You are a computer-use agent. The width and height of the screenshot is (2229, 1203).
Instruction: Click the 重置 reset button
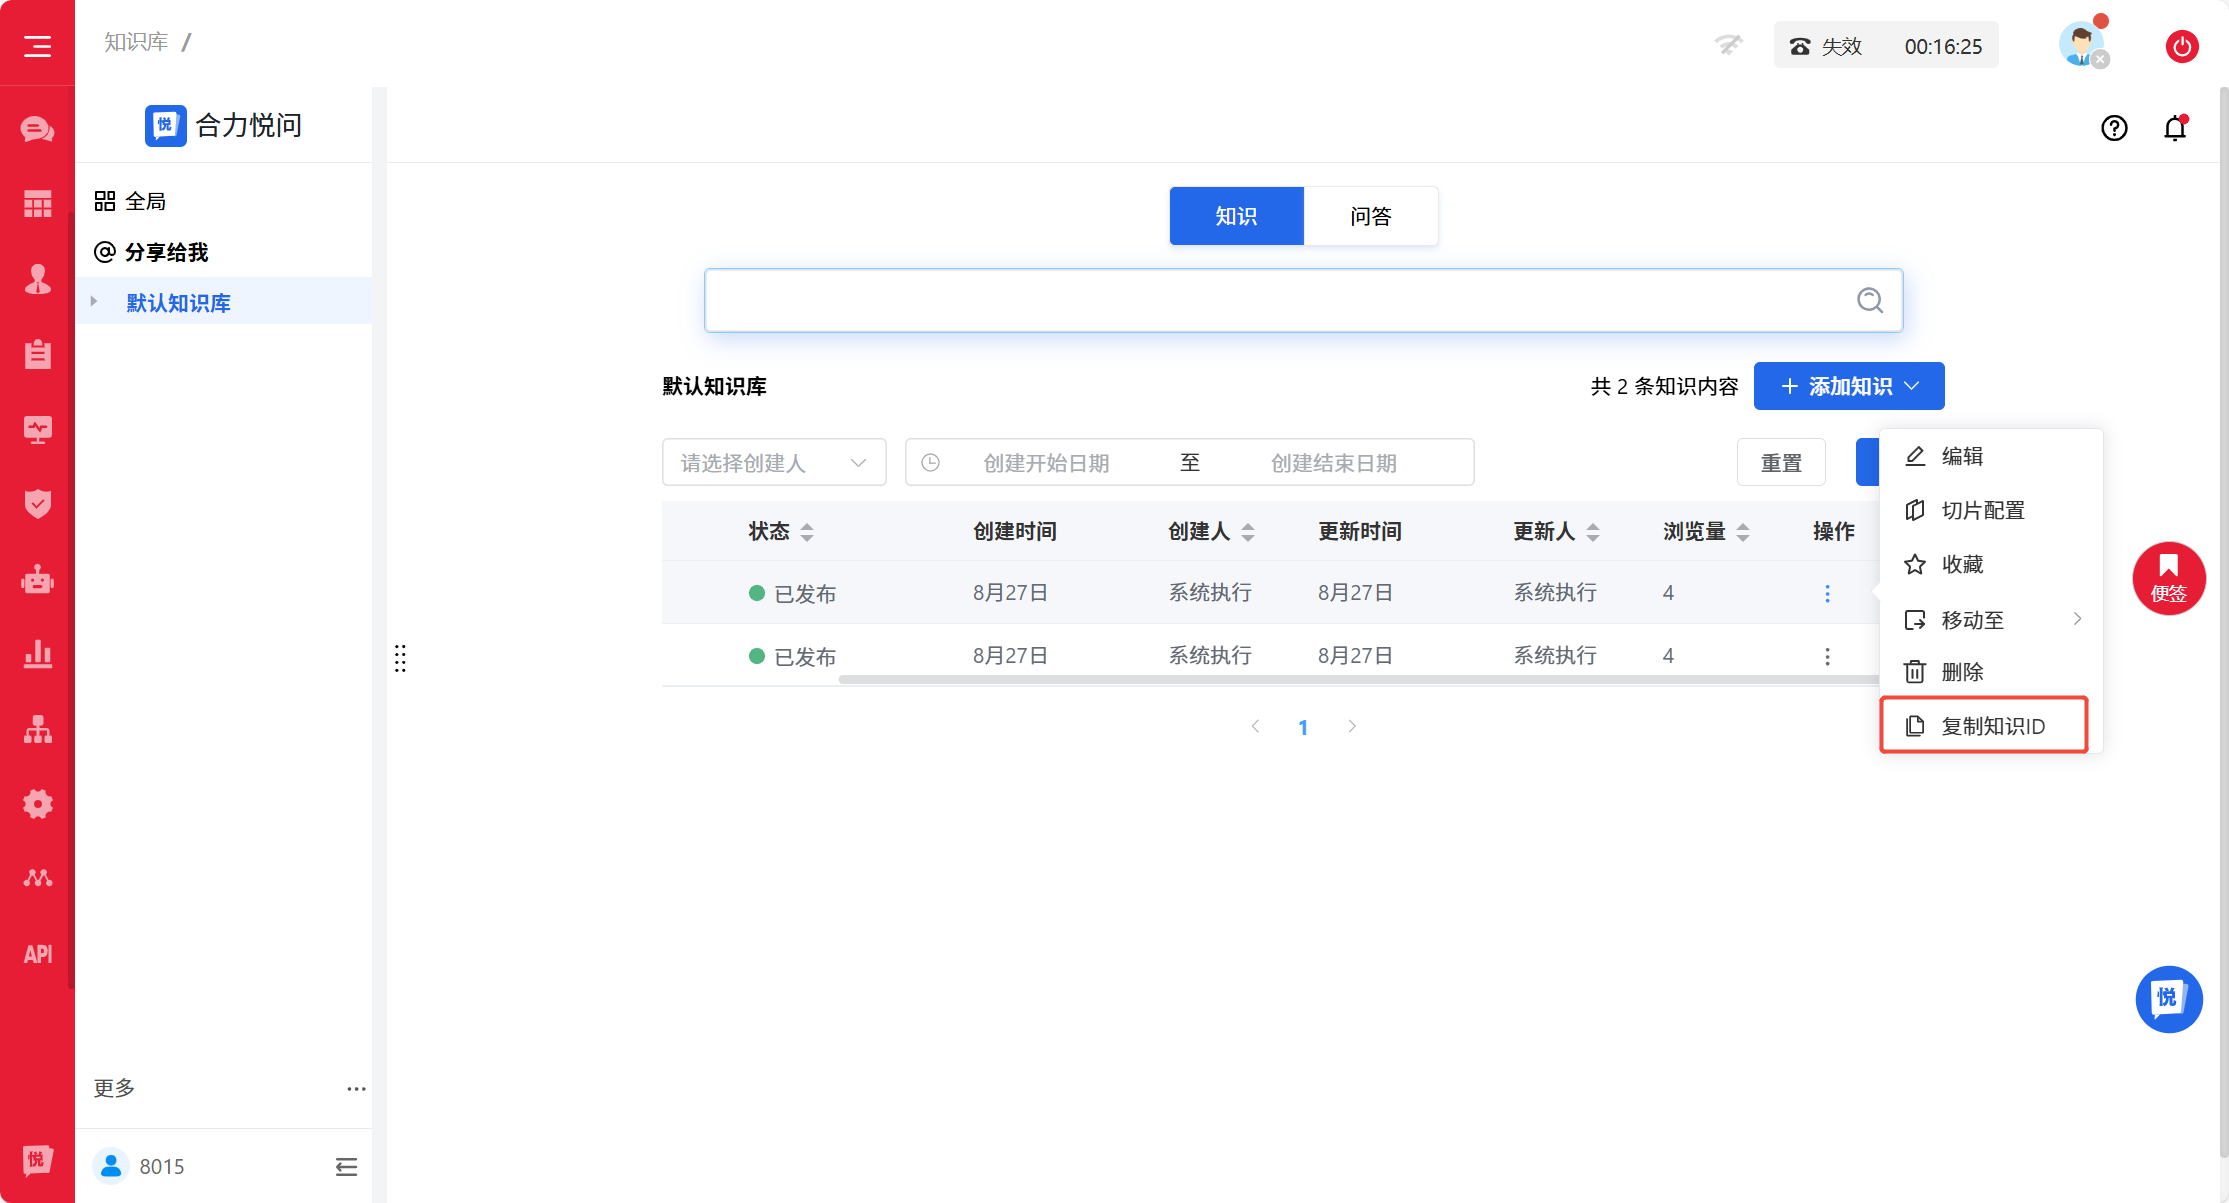pyautogui.click(x=1781, y=462)
